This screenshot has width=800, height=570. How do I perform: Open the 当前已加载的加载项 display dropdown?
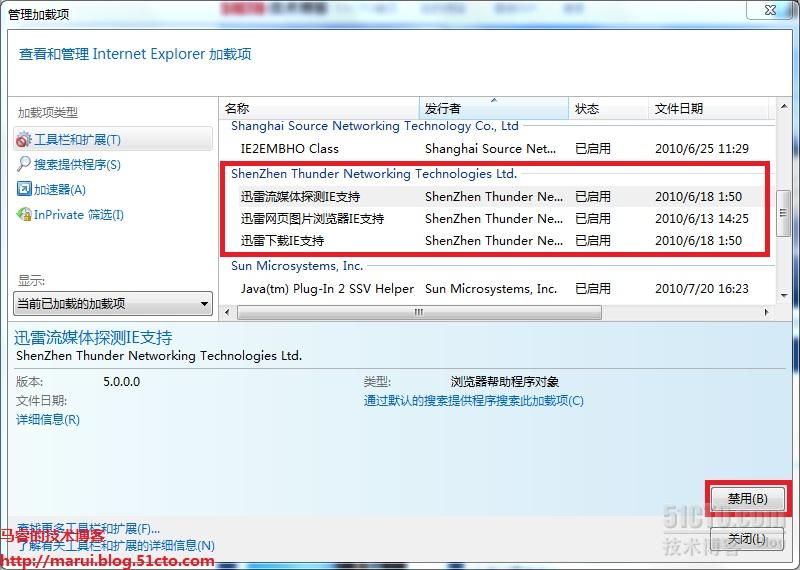[x=113, y=304]
